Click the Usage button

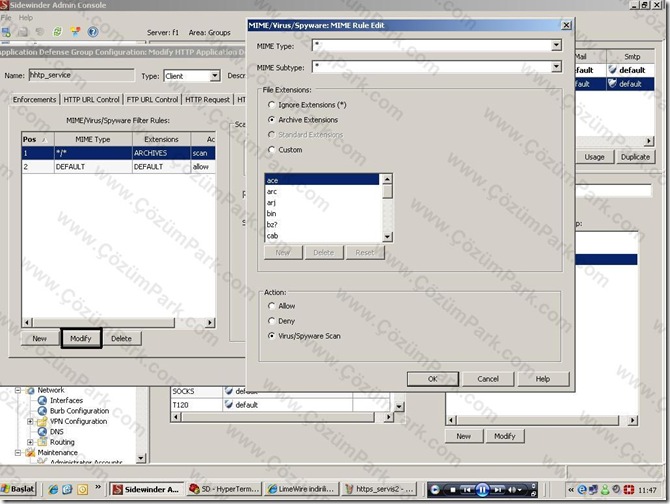pyautogui.click(x=594, y=157)
